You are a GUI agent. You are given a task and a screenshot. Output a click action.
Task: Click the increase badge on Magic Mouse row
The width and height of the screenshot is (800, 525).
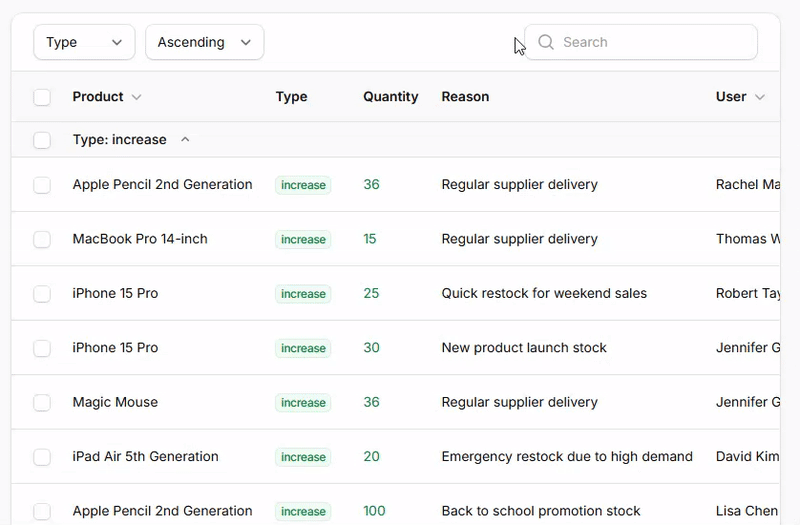click(x=303, y=403)
